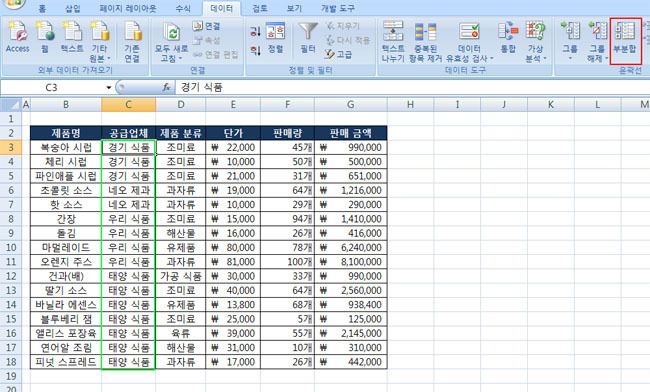This screenshot has width=650, height=392.
Task: Click header cell 공급업체
Action: pyautogui.click(x=129, y=133)
